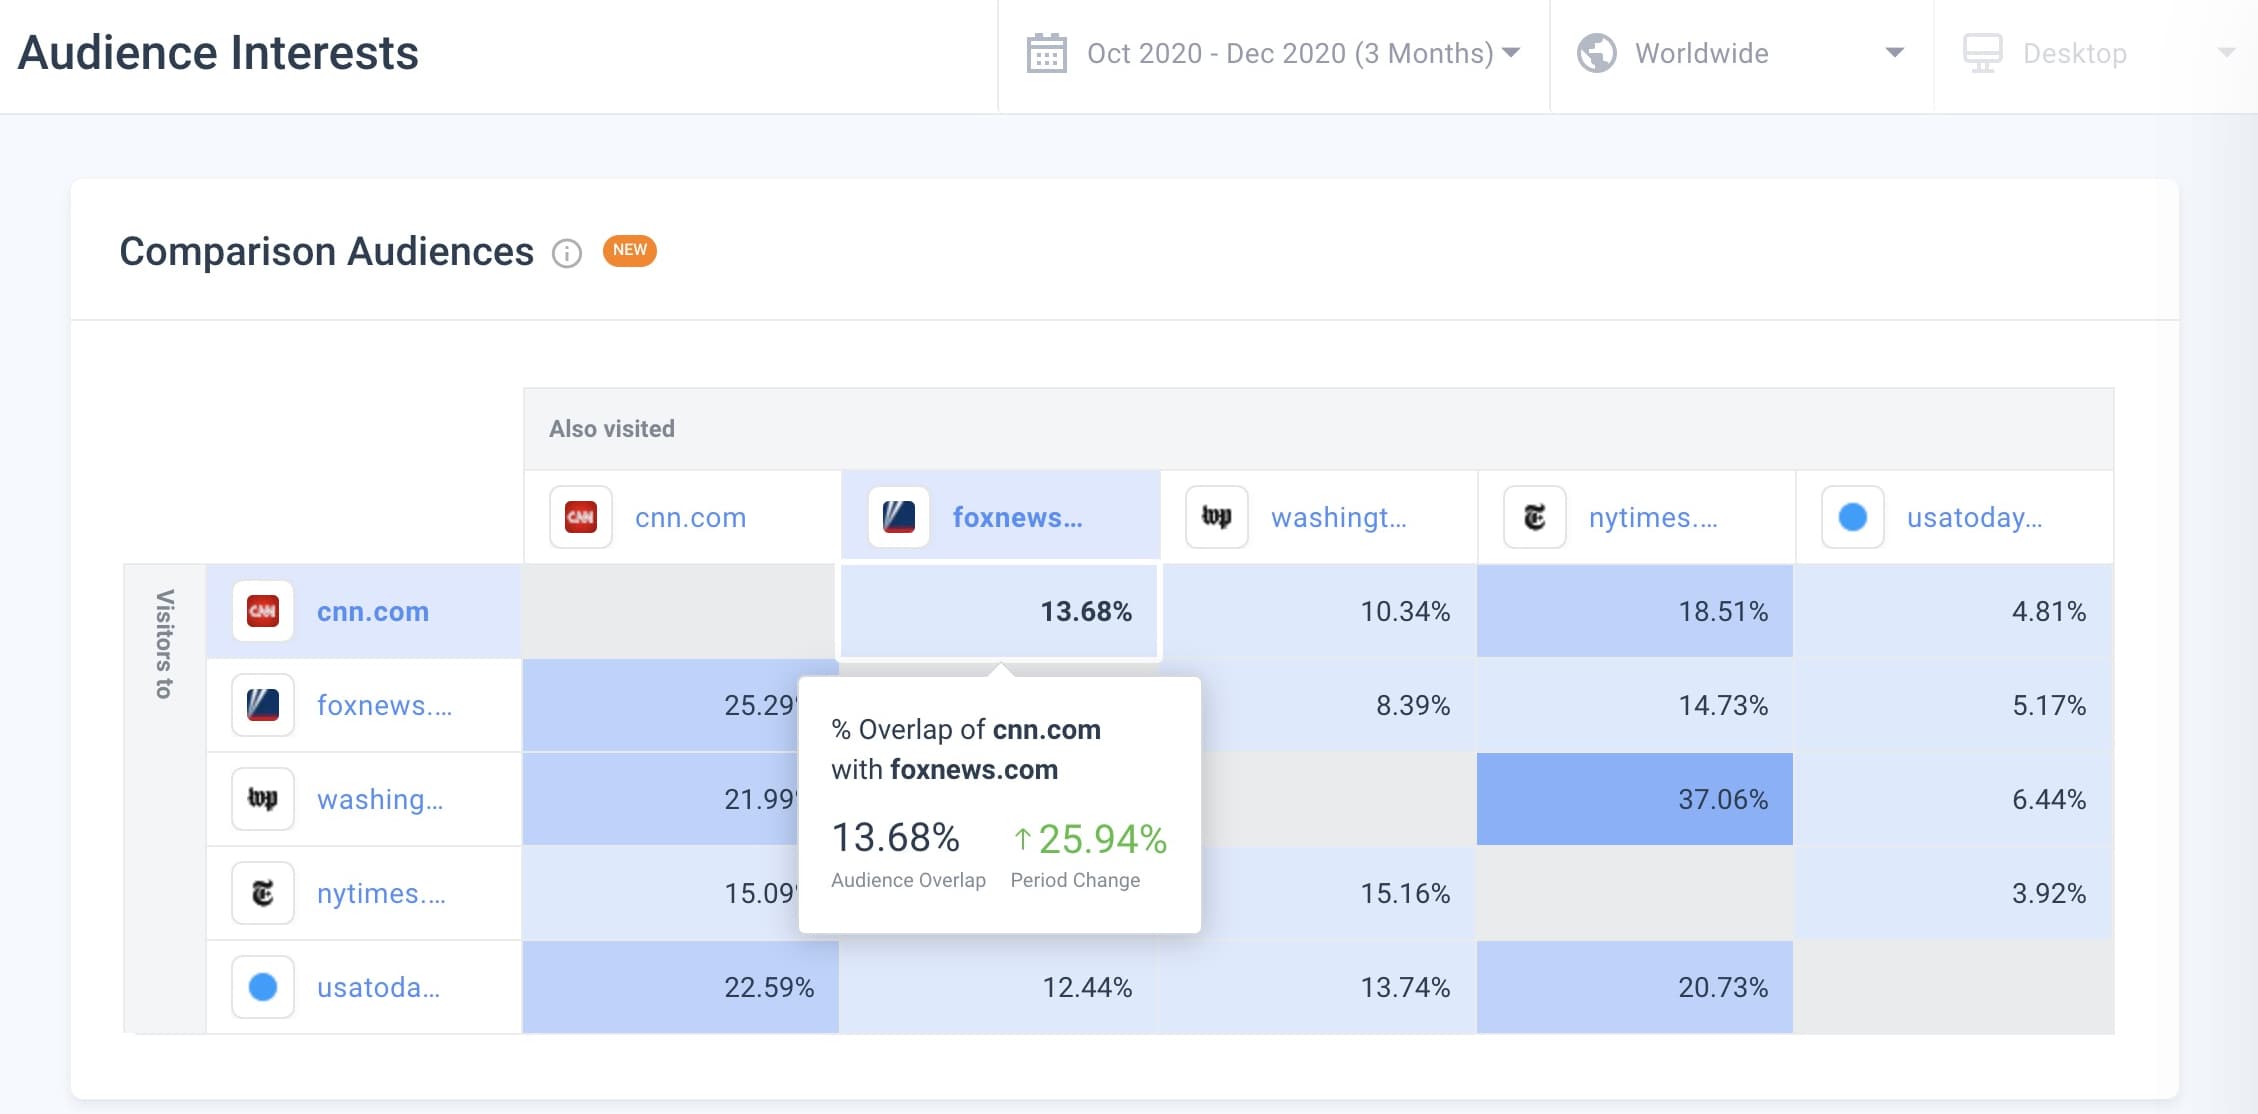Select the 10.34% cell in cnn.com row
Screen dimensions: 2258x1114
(1317, 611)
